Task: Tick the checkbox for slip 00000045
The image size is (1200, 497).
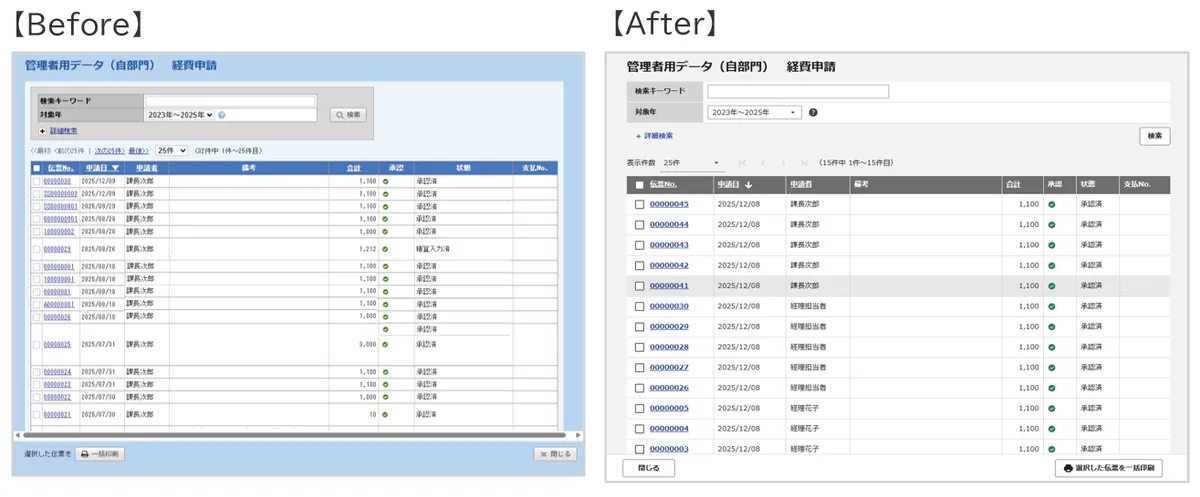Action: point(639,204)
